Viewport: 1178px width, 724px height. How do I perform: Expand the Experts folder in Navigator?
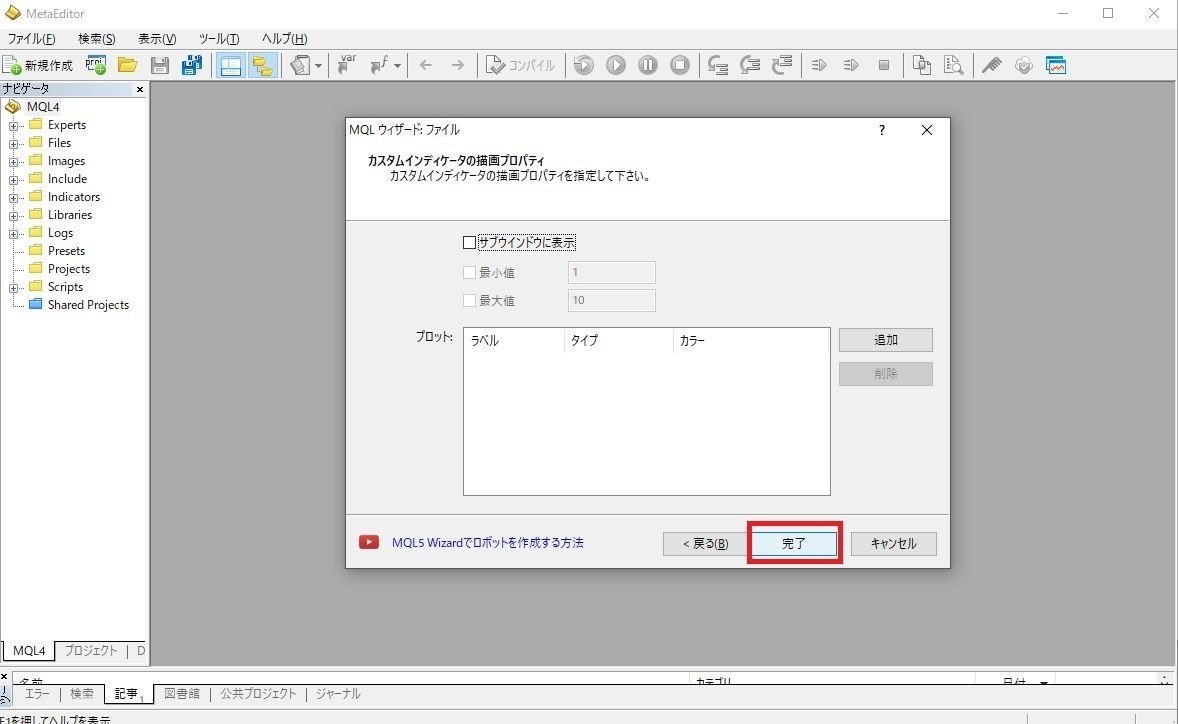(x=12, y=124)
